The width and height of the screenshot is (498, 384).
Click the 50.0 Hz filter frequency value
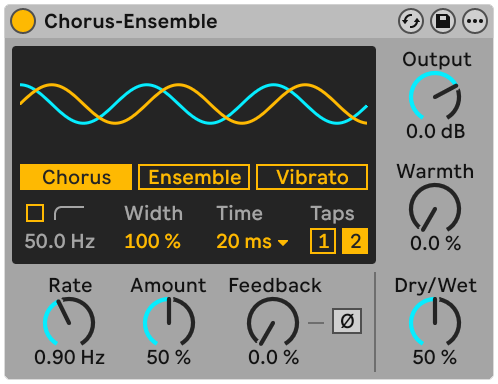click(60, 241)
